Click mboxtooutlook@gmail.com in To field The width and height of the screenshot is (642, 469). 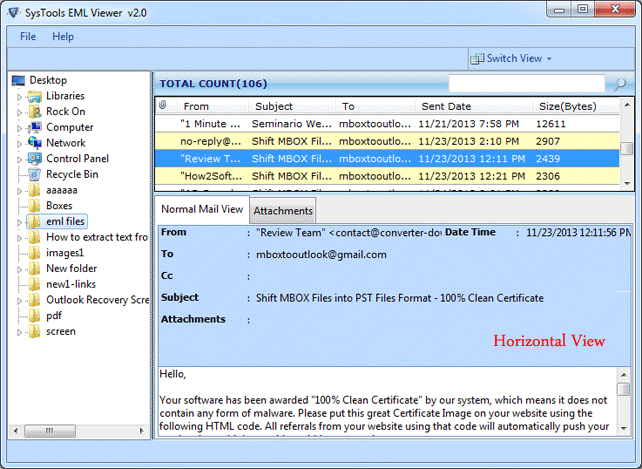[x=321, y=255]
